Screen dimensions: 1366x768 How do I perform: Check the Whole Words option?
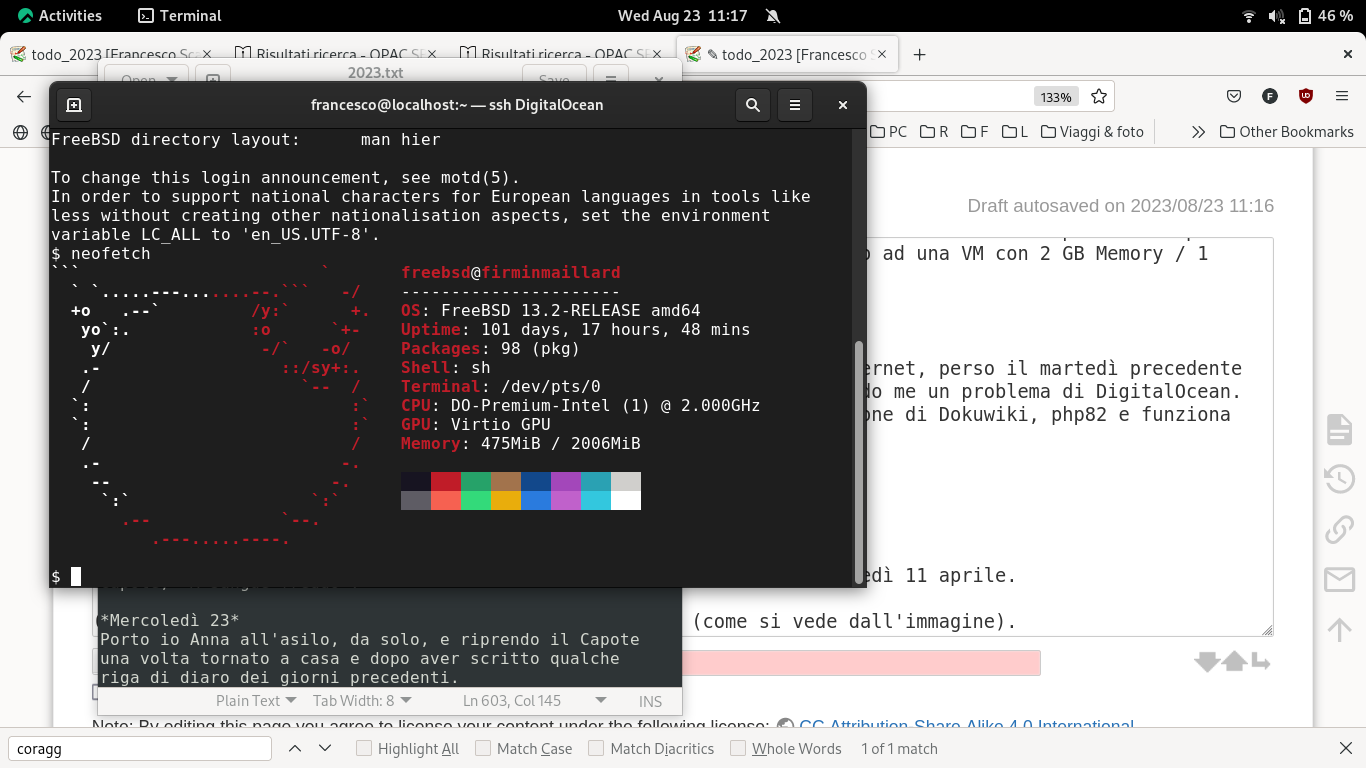point(738,749)
